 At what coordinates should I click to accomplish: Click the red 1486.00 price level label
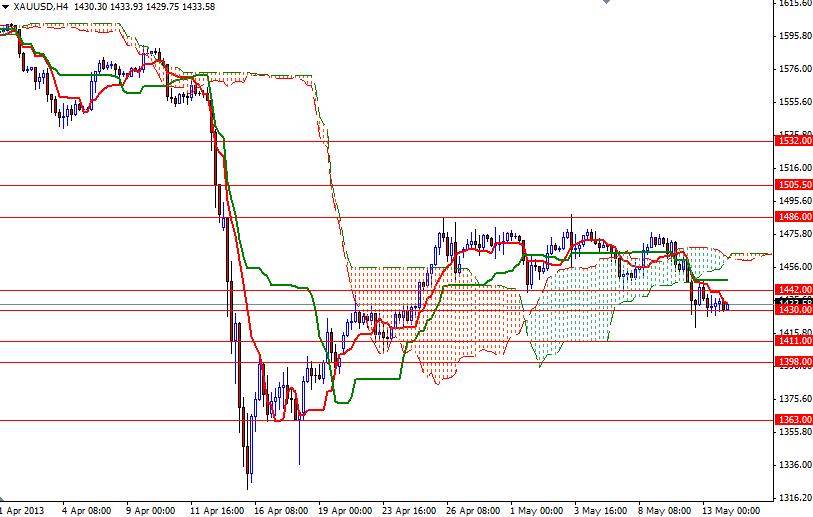tap(794, 217)
